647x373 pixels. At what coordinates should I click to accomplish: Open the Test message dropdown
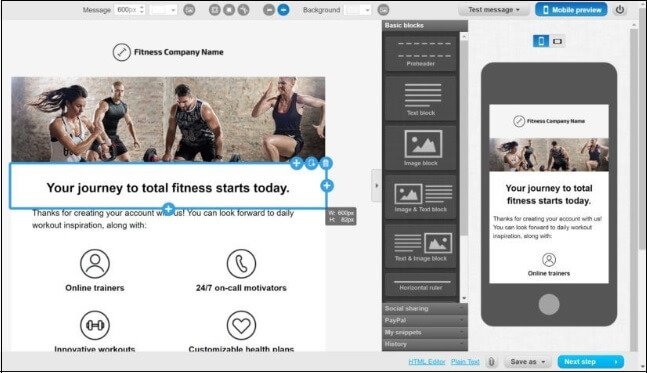494,9
